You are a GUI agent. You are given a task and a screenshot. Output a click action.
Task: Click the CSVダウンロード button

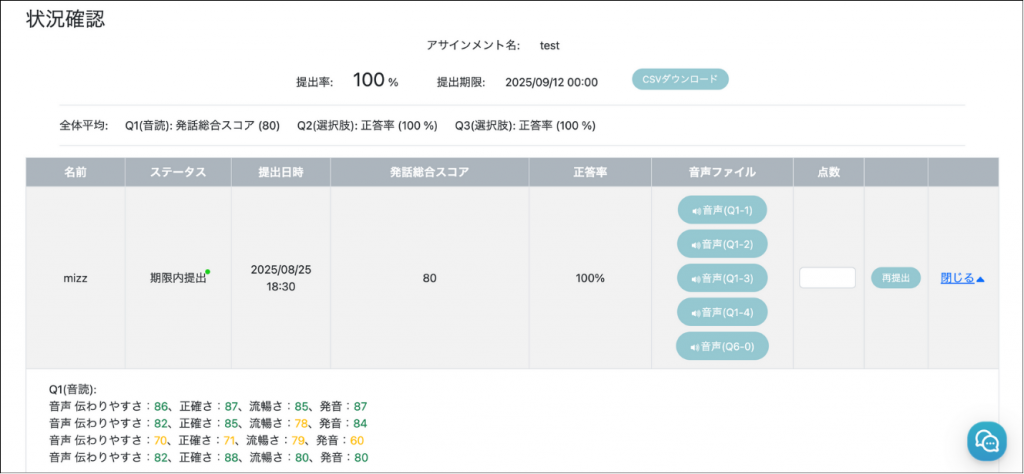[x=680, y=79]
